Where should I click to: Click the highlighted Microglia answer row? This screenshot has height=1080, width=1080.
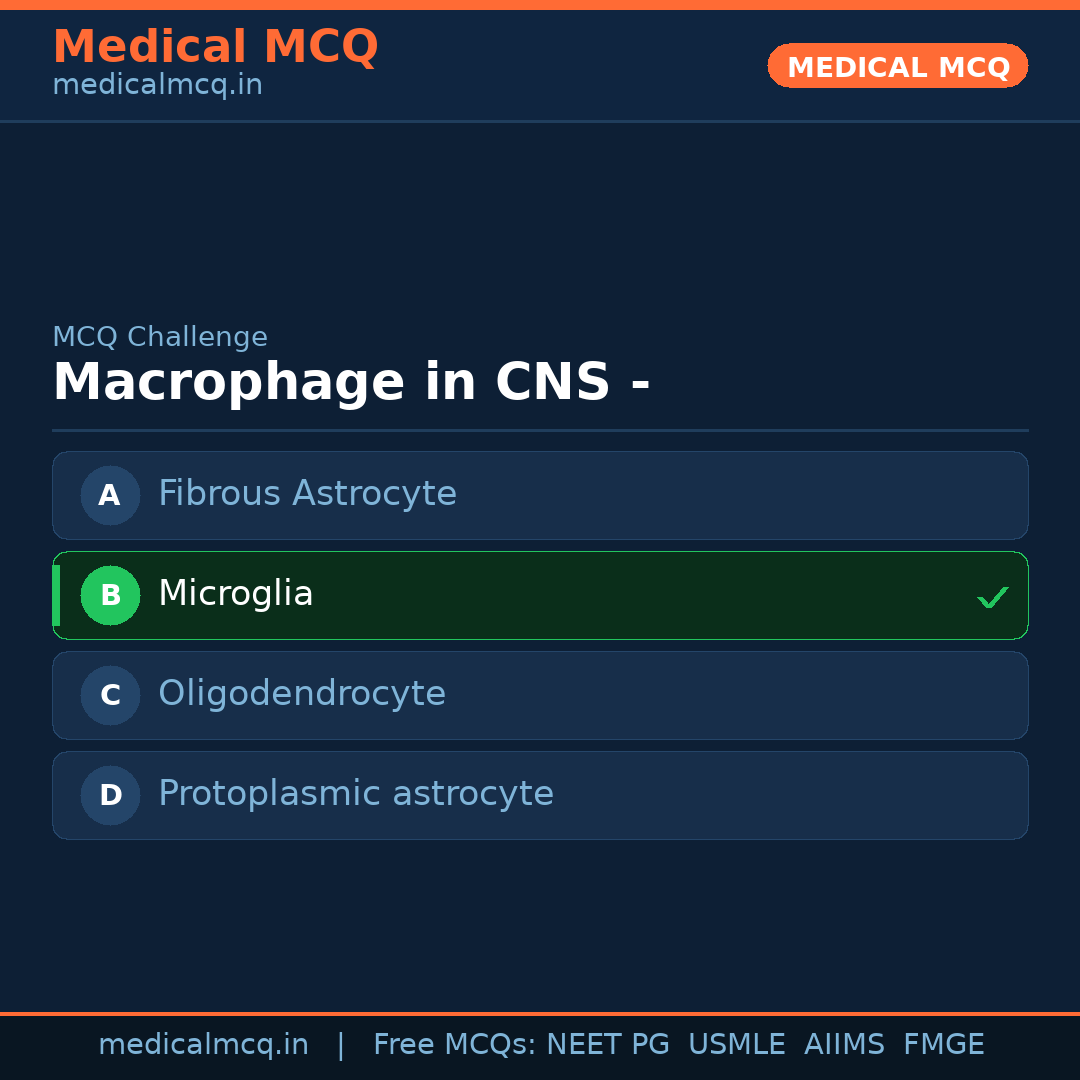point(540,595)
